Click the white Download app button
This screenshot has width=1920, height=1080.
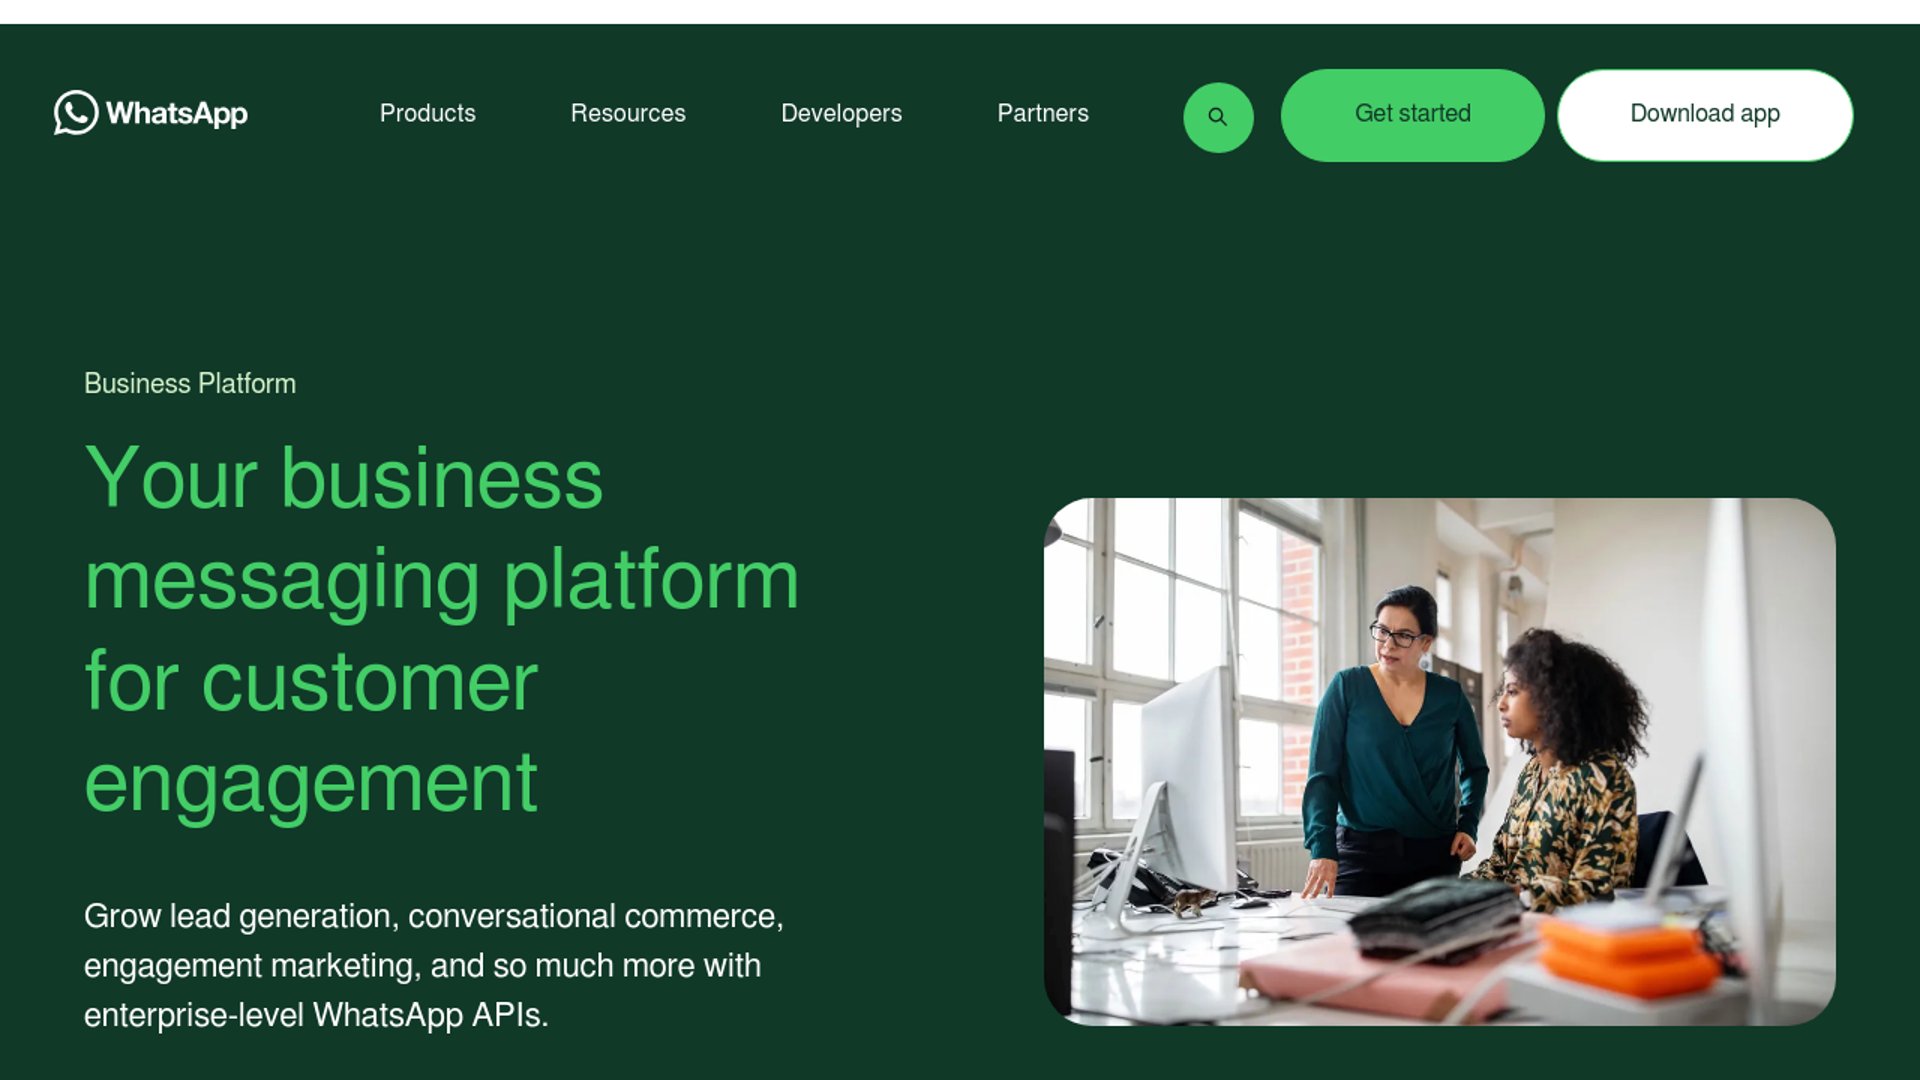[x=1705, y=115]
